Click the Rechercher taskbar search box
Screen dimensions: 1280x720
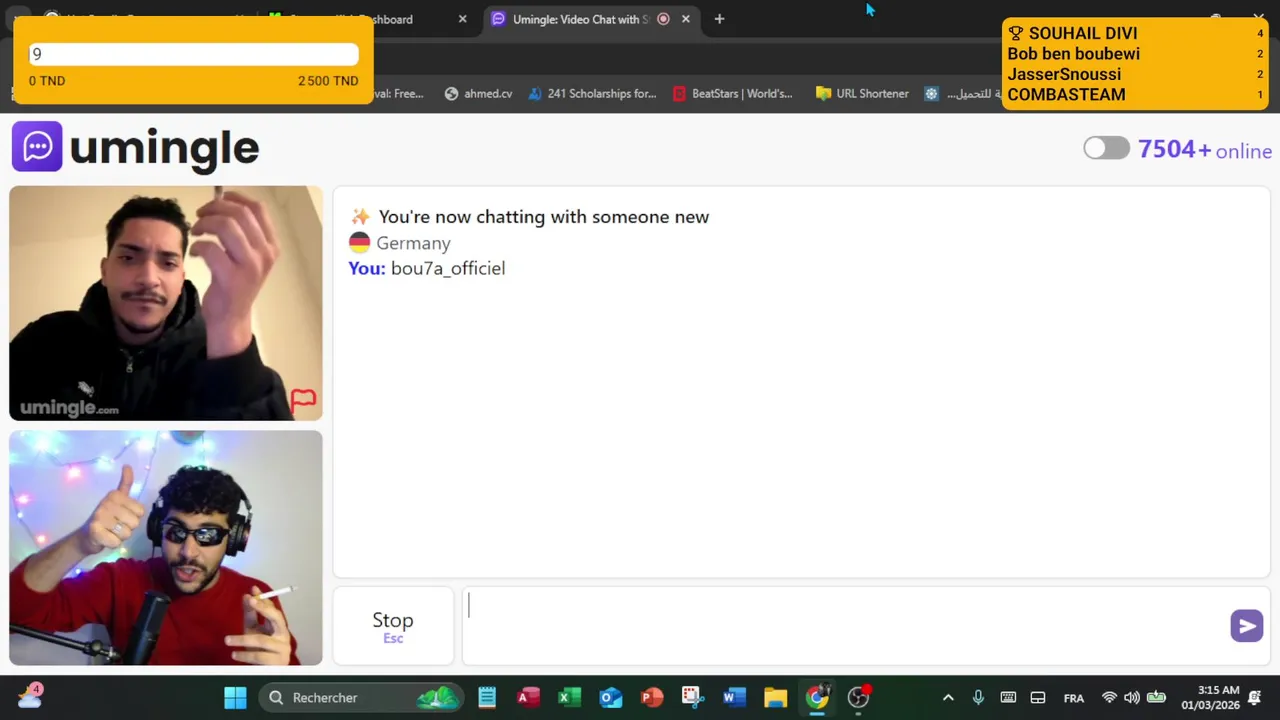[360, 698]
